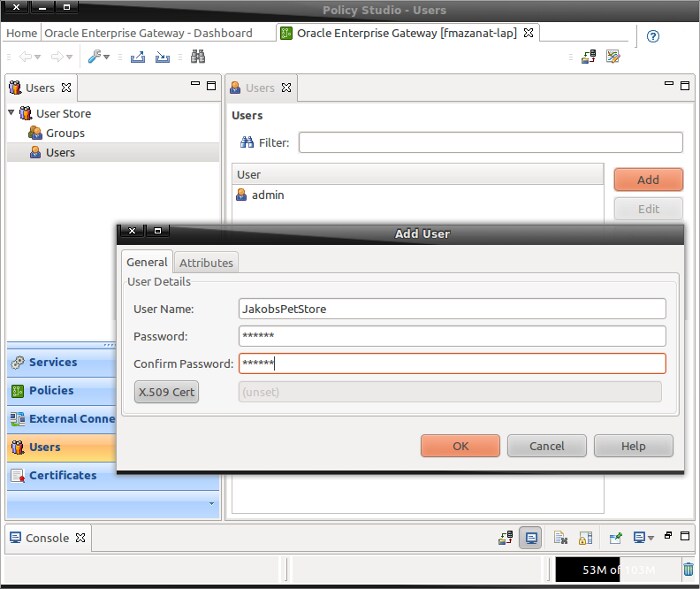Close the Console tab
The width and height of the screenshot is (700, 589).
click(x=80, y=537)
